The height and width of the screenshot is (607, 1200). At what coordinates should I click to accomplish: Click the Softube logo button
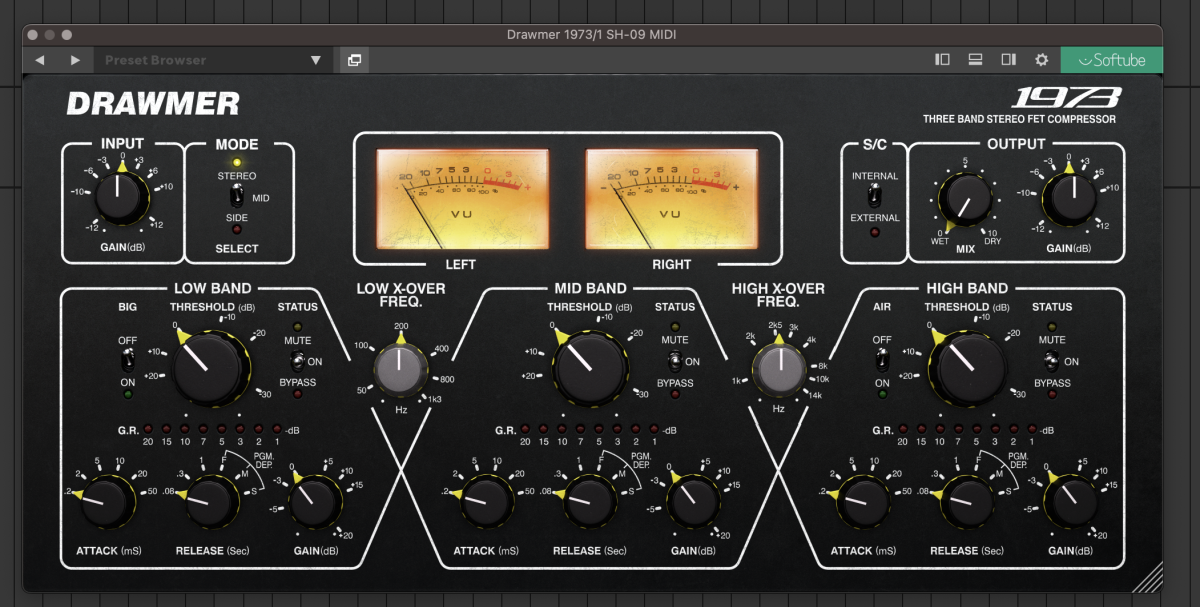coord(1112,60)
